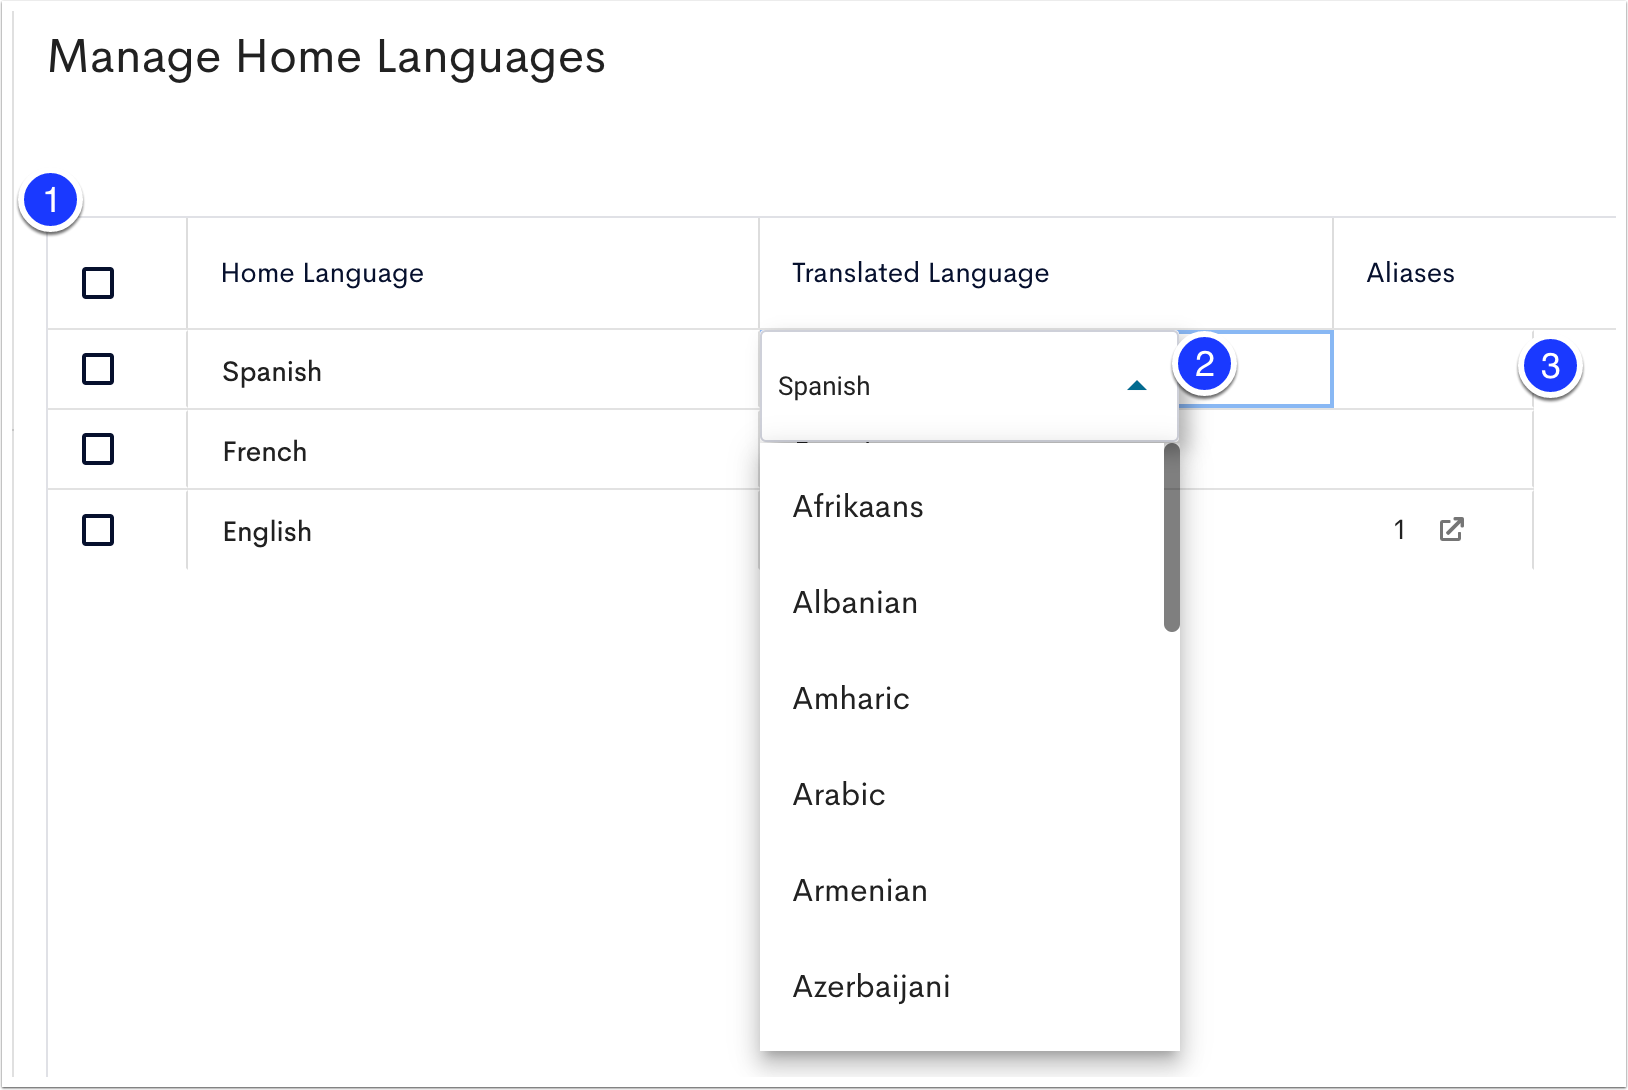This screenshot has width=1628, height=1090.
Task: Pick Arabic from the dropdown options
Action: [839, 794]
